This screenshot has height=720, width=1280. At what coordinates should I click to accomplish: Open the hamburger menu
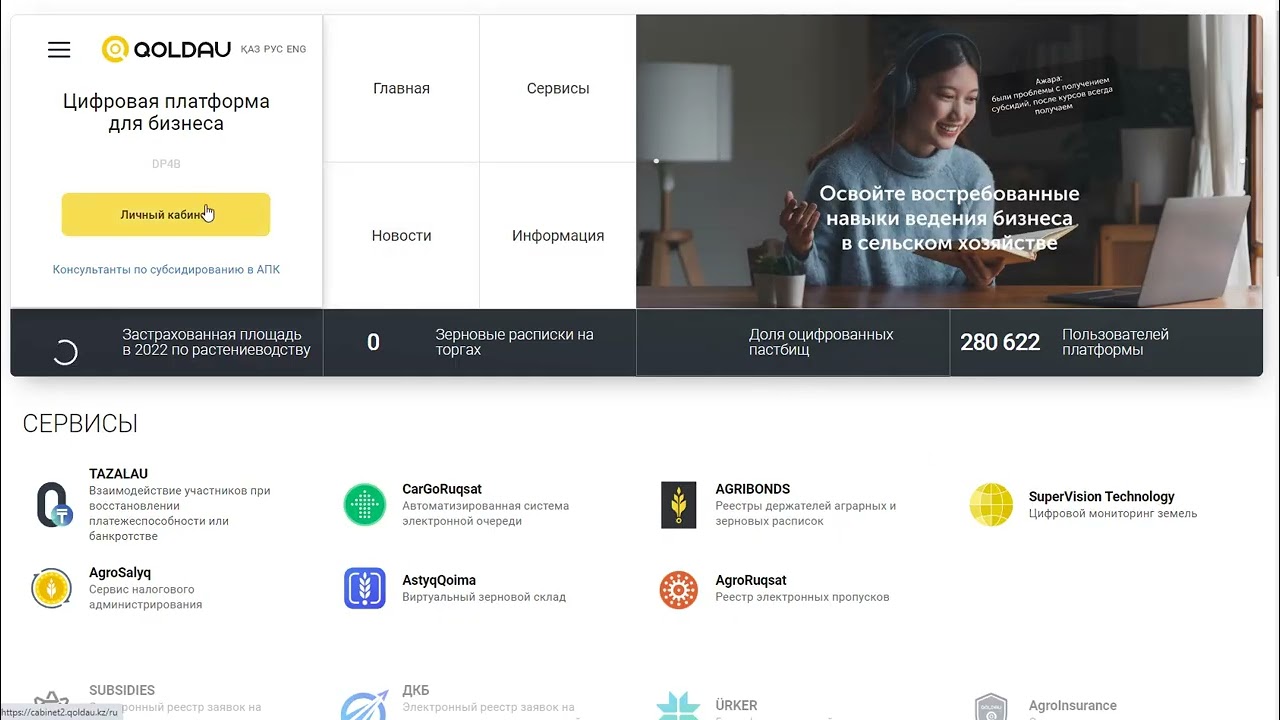[59, 50]
